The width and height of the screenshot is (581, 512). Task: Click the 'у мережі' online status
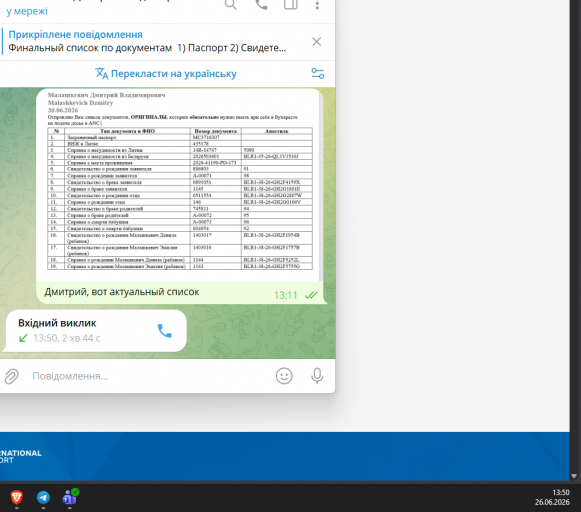pyautogui.click(x=27, y=11)
